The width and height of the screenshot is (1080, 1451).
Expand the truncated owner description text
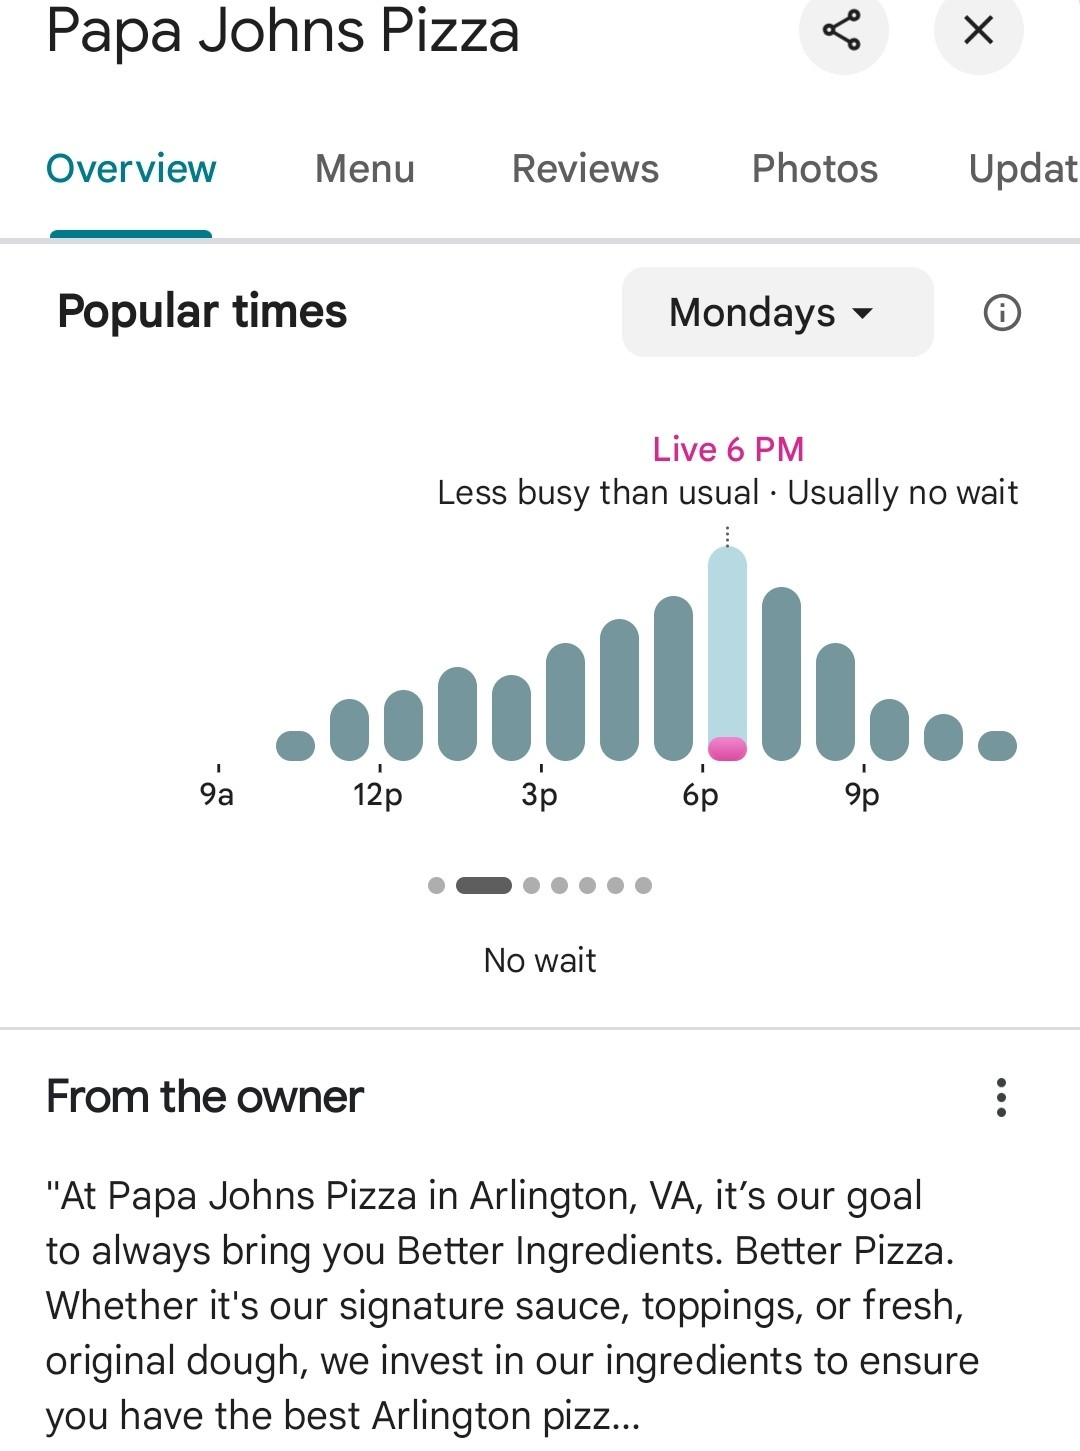pos(512,1305)
